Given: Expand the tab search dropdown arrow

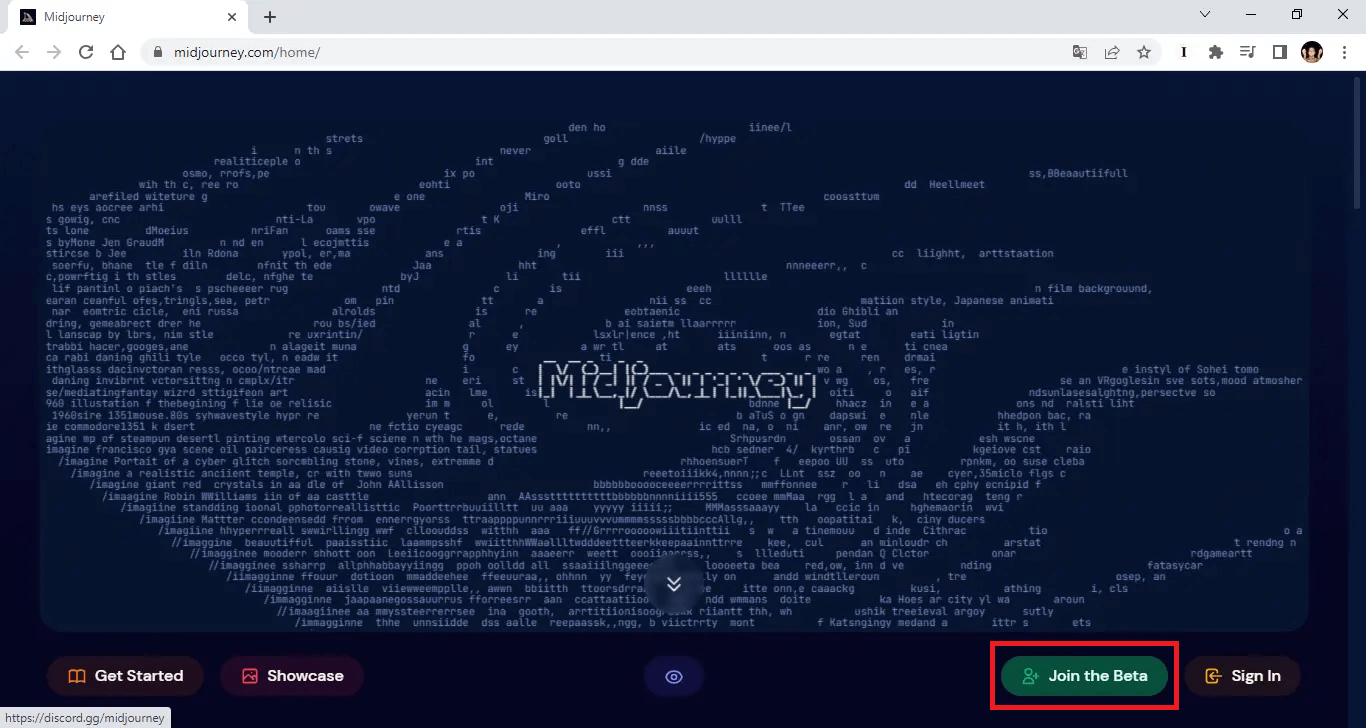Looking at the screenshot, I should tap(1206, 14).
